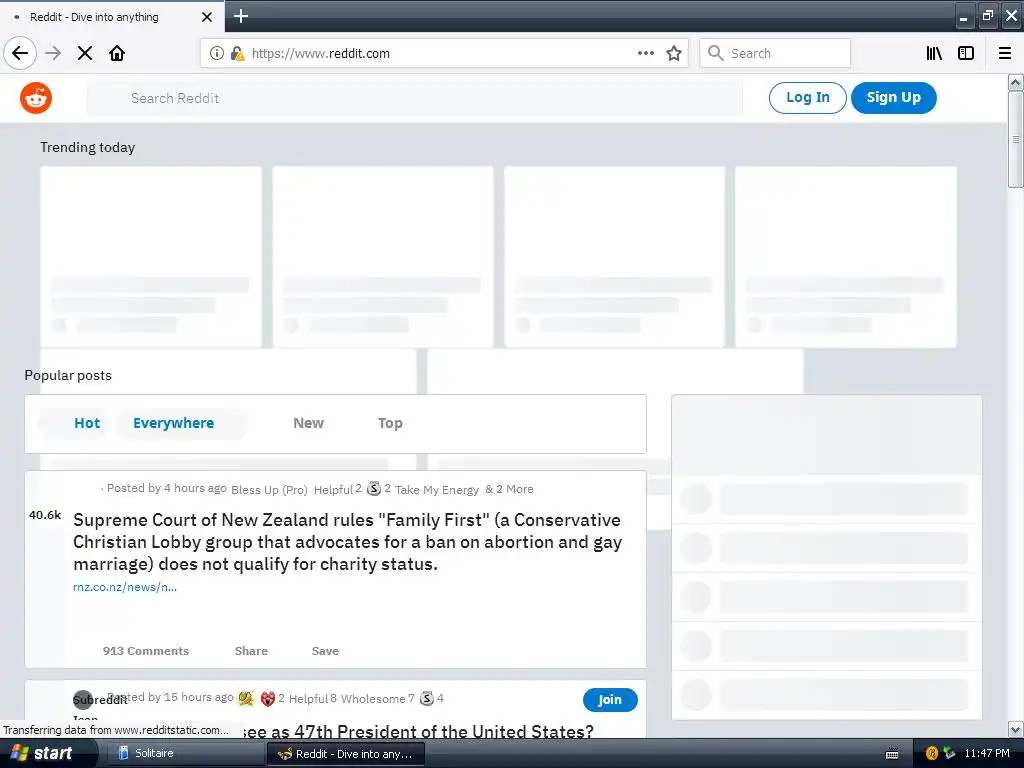Screen dimensions: 1024x768
Task: Open the browser home page icon
Action: point(117,53)
